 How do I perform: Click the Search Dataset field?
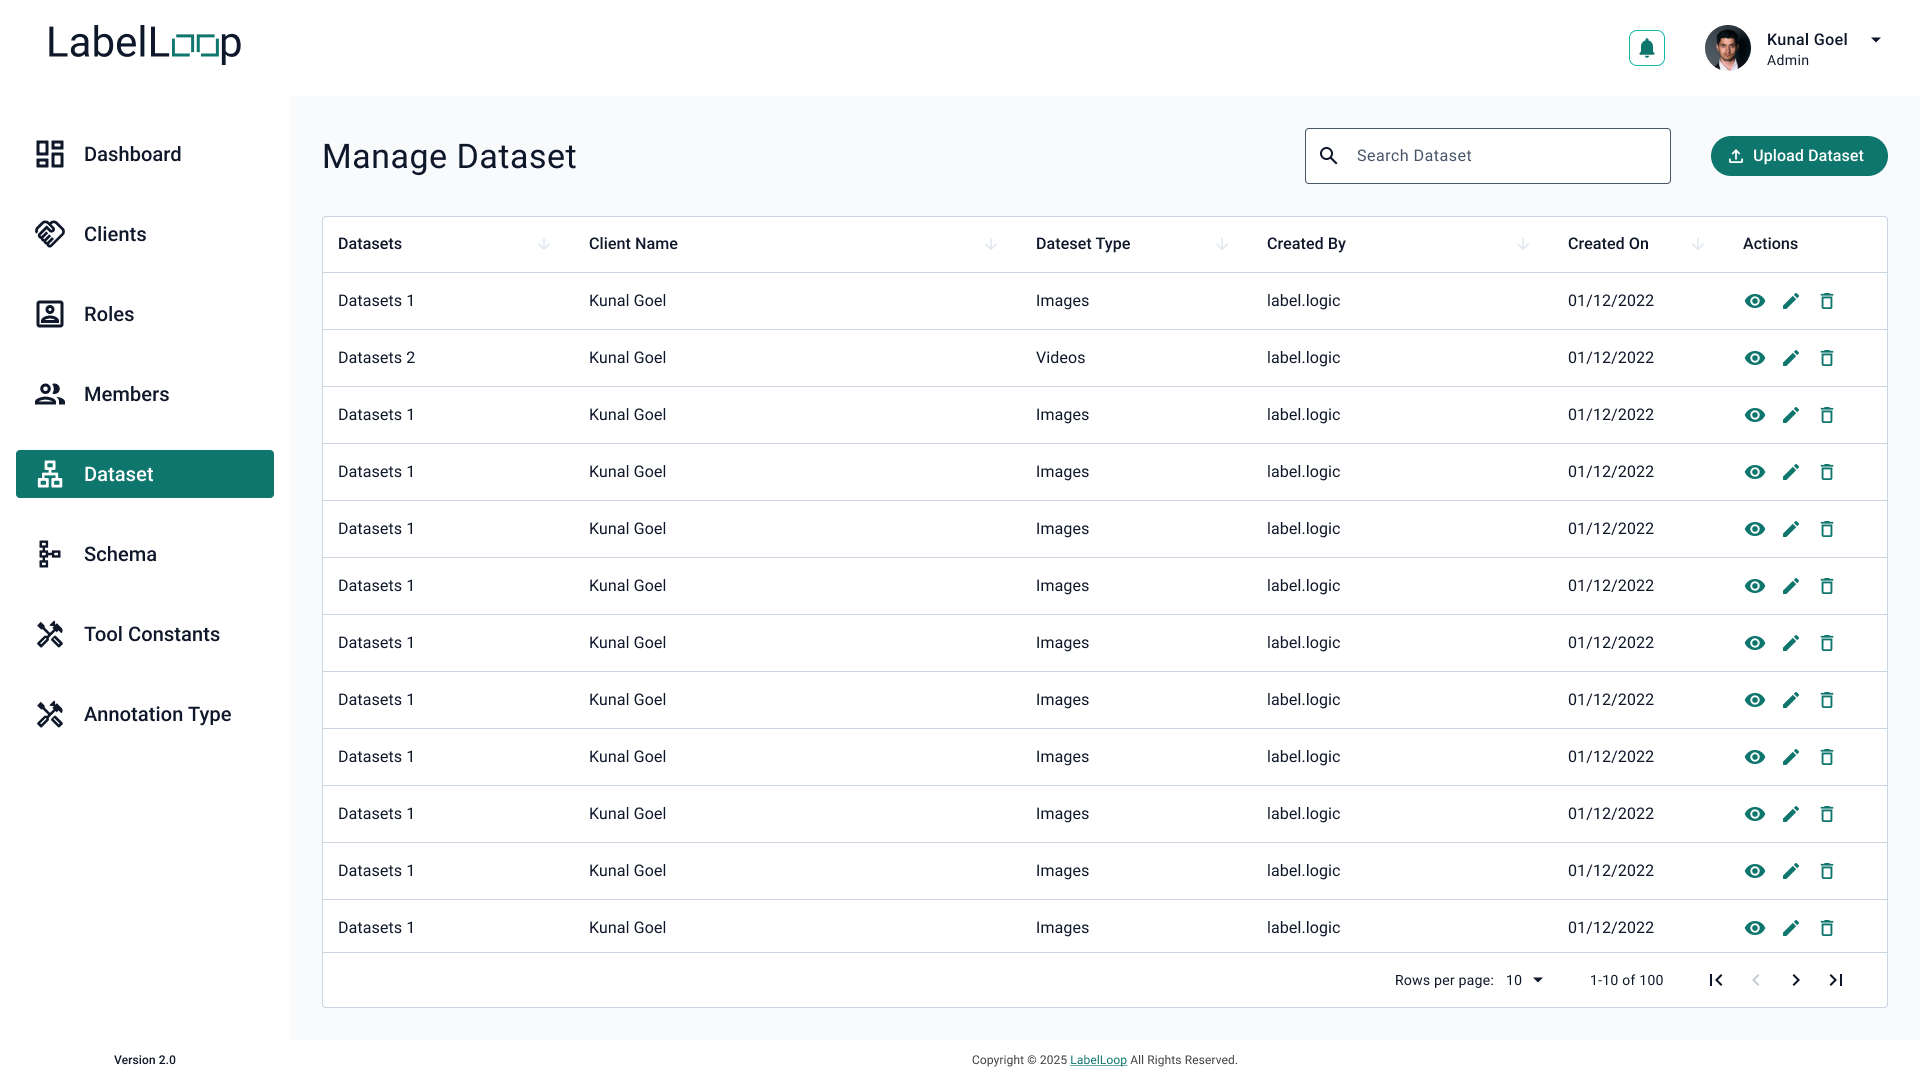tap(1487, 156)
